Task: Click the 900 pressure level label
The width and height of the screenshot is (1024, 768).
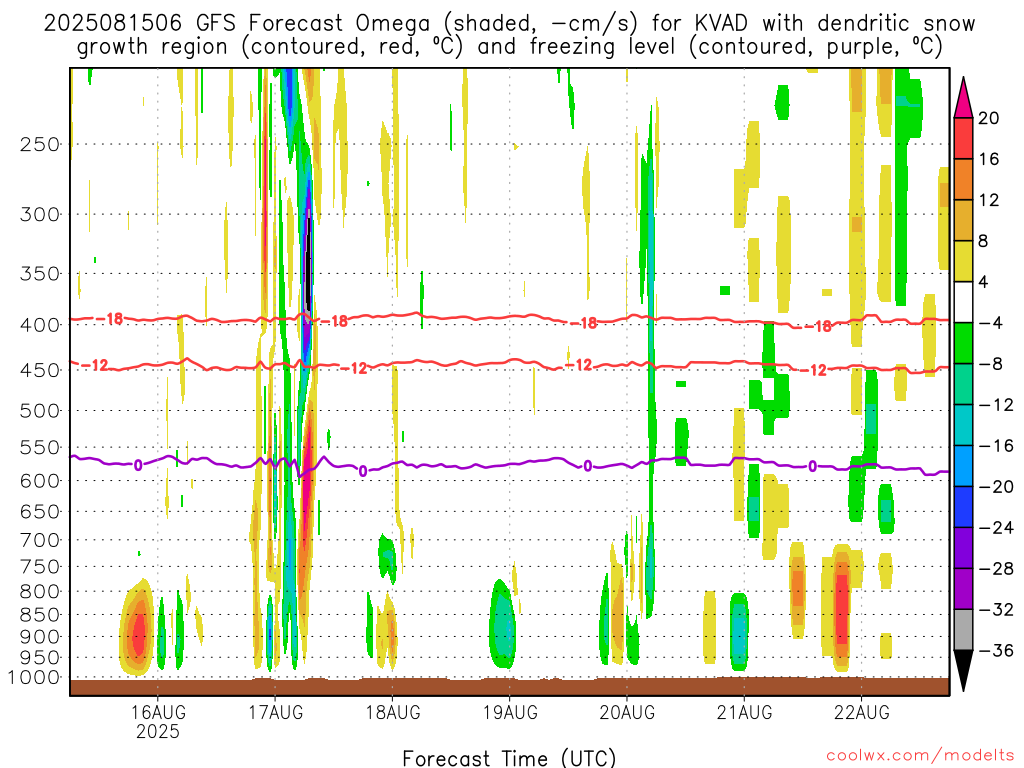Action: pos(40,637)
